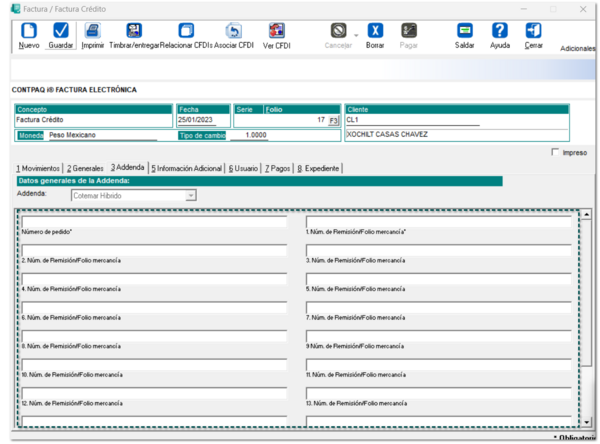
Task: Switch to the 1 Movimientos tab
Action: point(39,167)
